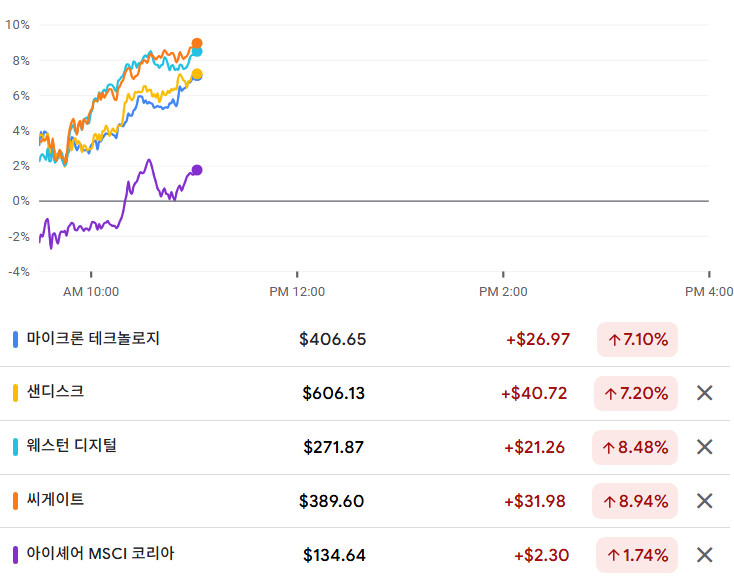The width and height of the screenshot is (734, 576).
Task: Select the 웨스턴 디지털 stock name
Action: tap(72, 446)
